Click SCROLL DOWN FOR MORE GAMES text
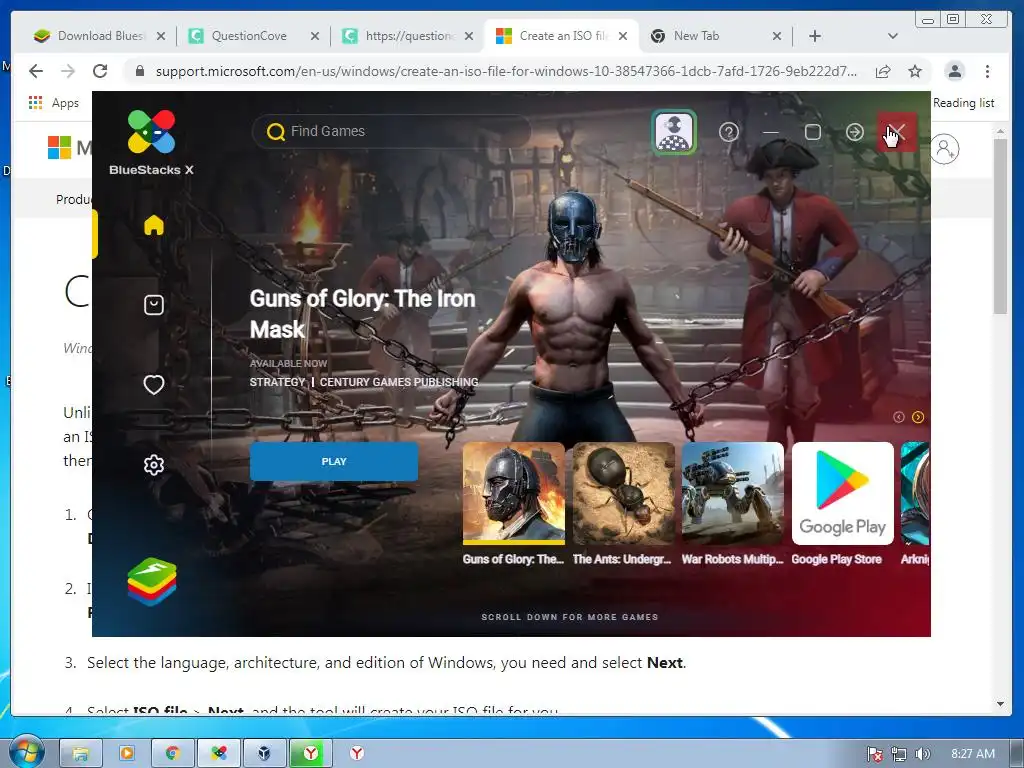 (x=569, y=617)
